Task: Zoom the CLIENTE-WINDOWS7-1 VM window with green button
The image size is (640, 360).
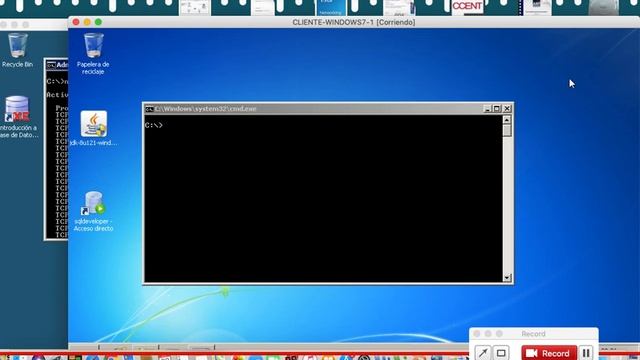Action: click(x=98, y=22)
